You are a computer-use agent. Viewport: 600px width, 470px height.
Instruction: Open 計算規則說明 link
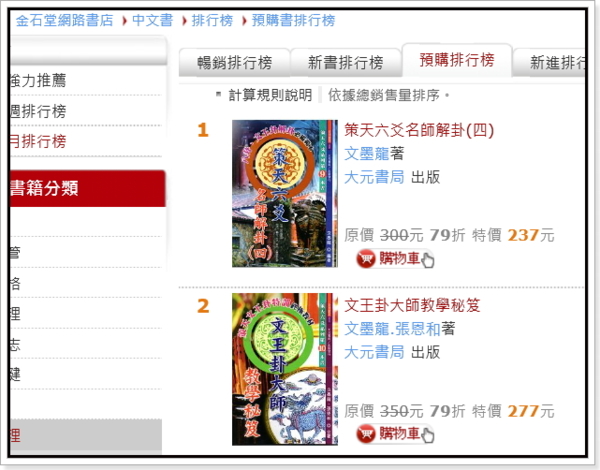coord(270,95)
